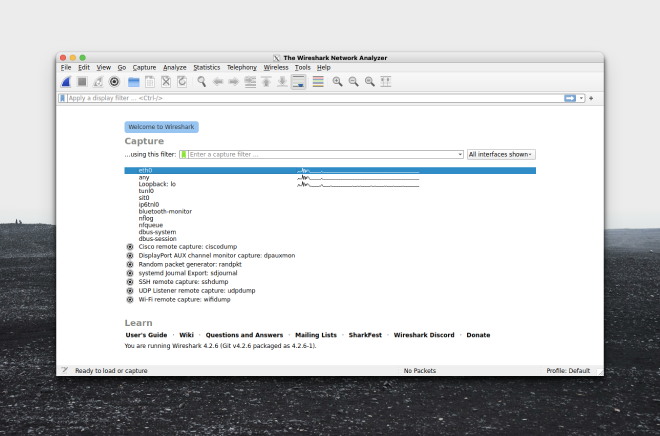The image size is (660, 436).
Task: Open capture options circular icon
Action: 114,82
